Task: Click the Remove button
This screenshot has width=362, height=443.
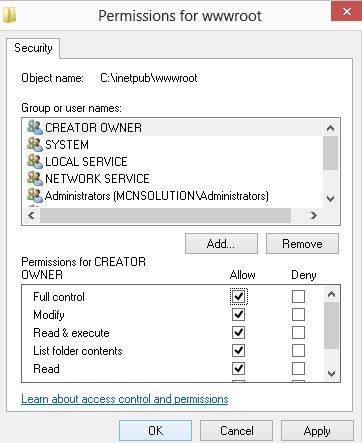Action: coord(302,244)
